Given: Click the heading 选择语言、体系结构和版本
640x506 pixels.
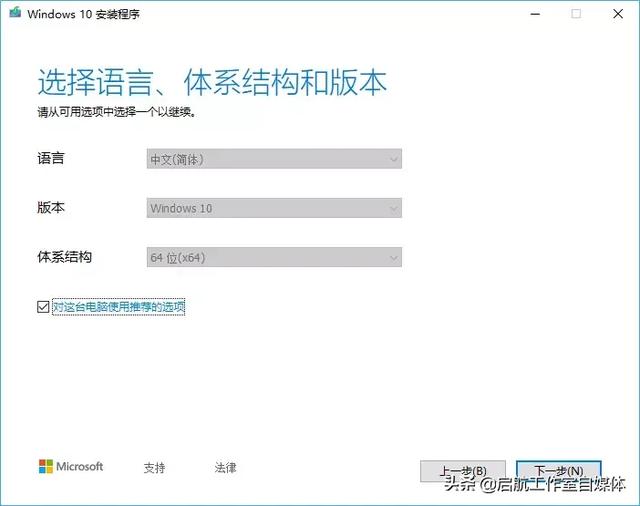Looking at the screenshot, I should click(212, 83).
